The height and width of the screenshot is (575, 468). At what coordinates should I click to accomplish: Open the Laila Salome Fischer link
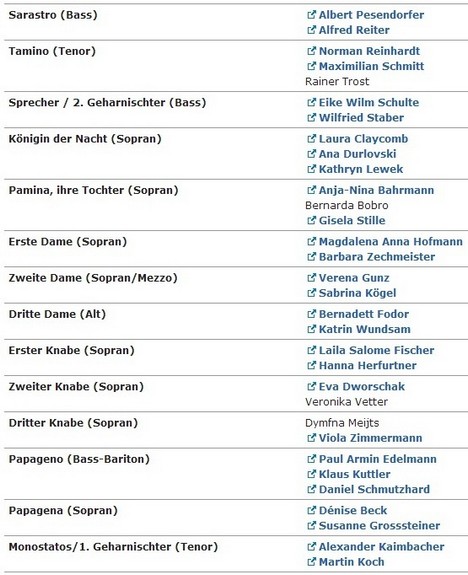pyautogui.click(x=376, y=350)
